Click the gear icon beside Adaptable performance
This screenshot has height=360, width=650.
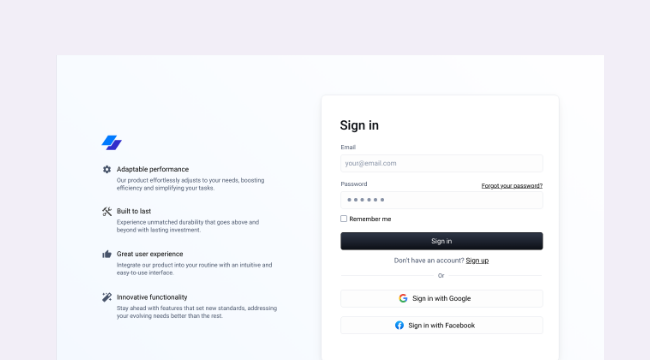tap(107, 169)
